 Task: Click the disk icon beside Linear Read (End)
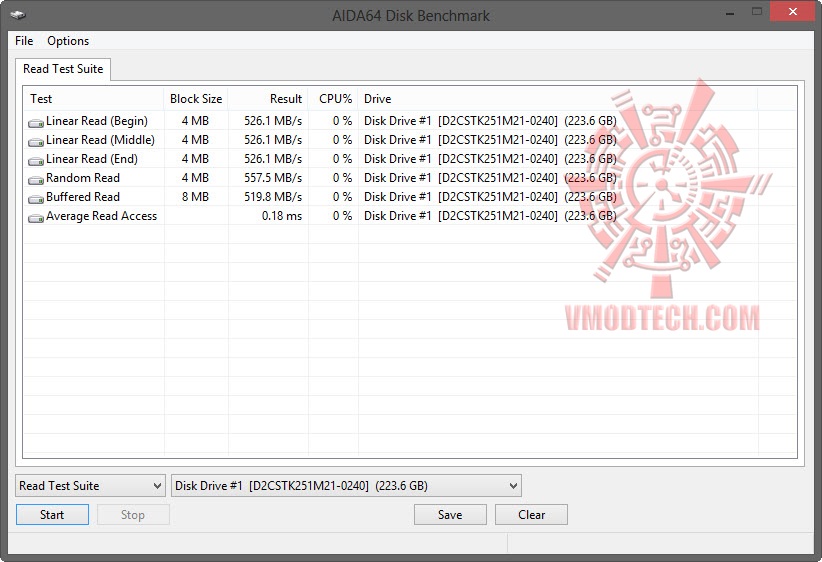(36, 161)
